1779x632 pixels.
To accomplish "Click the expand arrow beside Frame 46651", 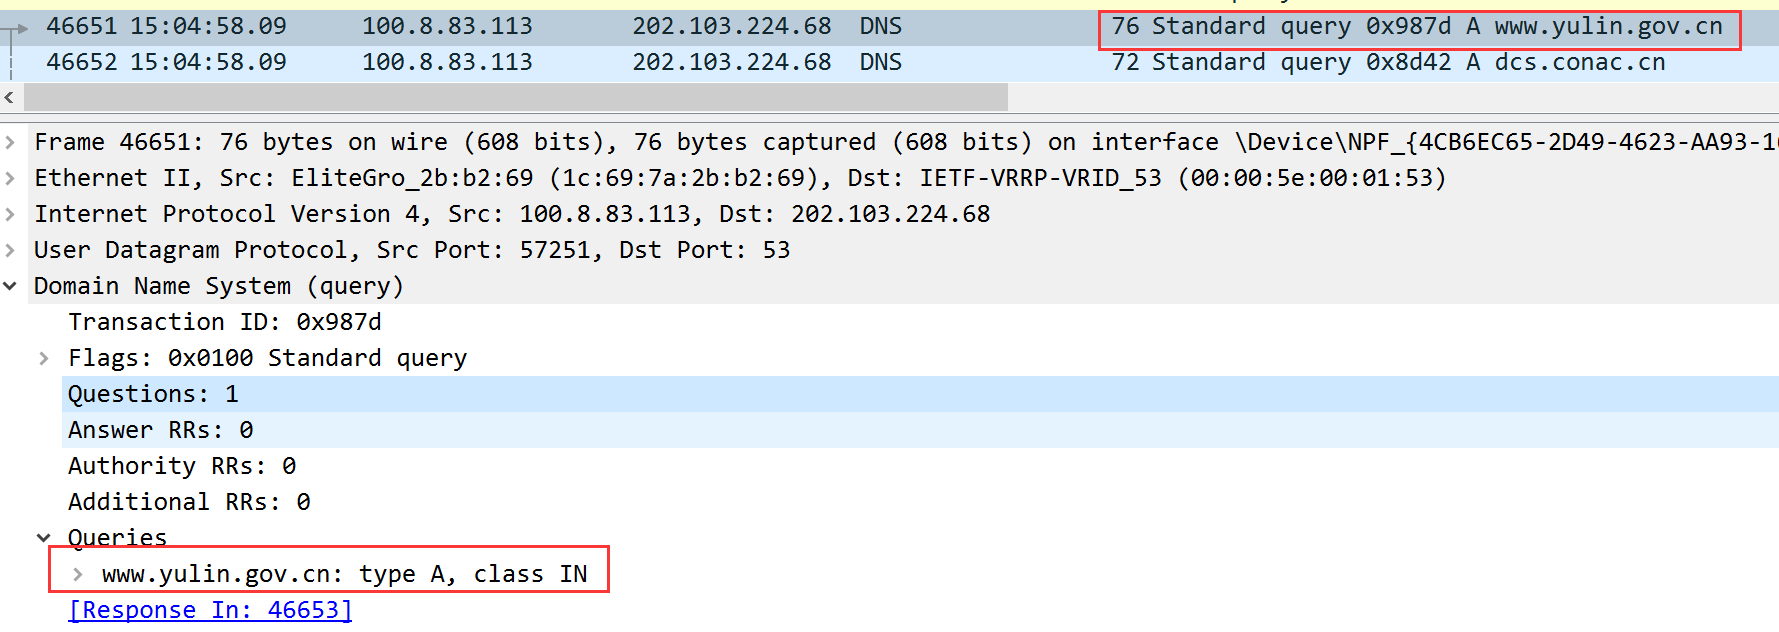I will (10, 142).
